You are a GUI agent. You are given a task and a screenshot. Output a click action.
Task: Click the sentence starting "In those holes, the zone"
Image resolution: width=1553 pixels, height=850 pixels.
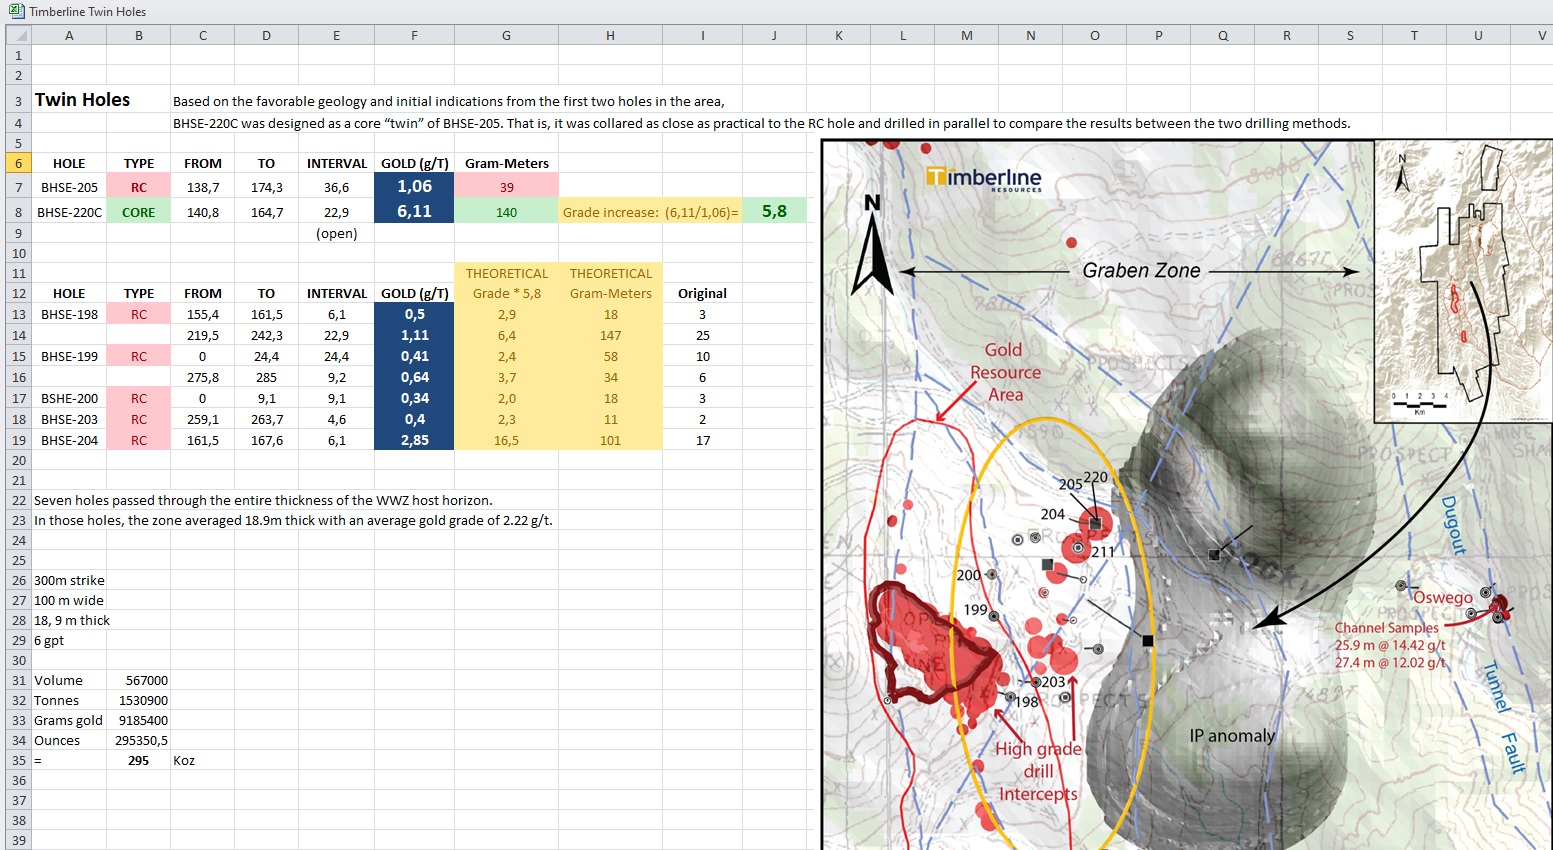point(293,520)
